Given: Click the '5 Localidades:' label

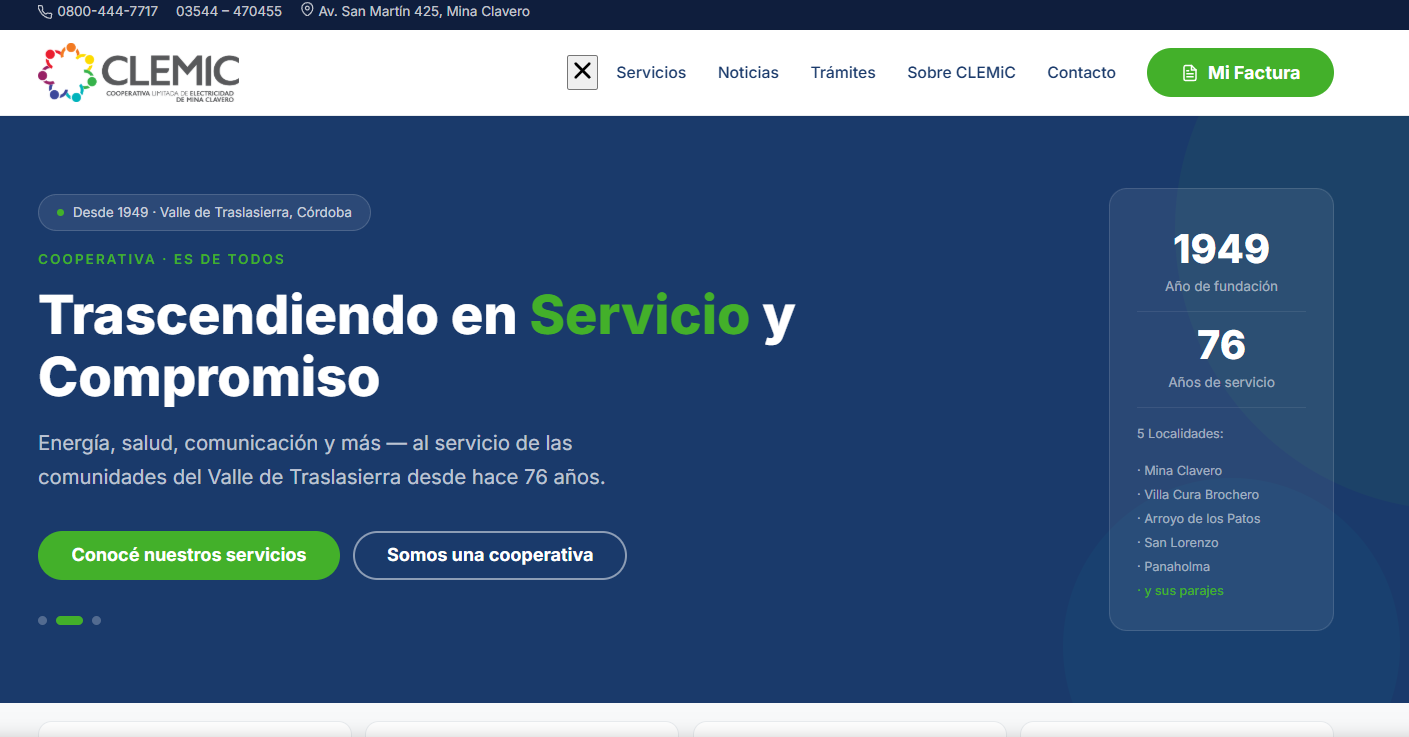Looking at the screenshot, I should coord(1180,434).
